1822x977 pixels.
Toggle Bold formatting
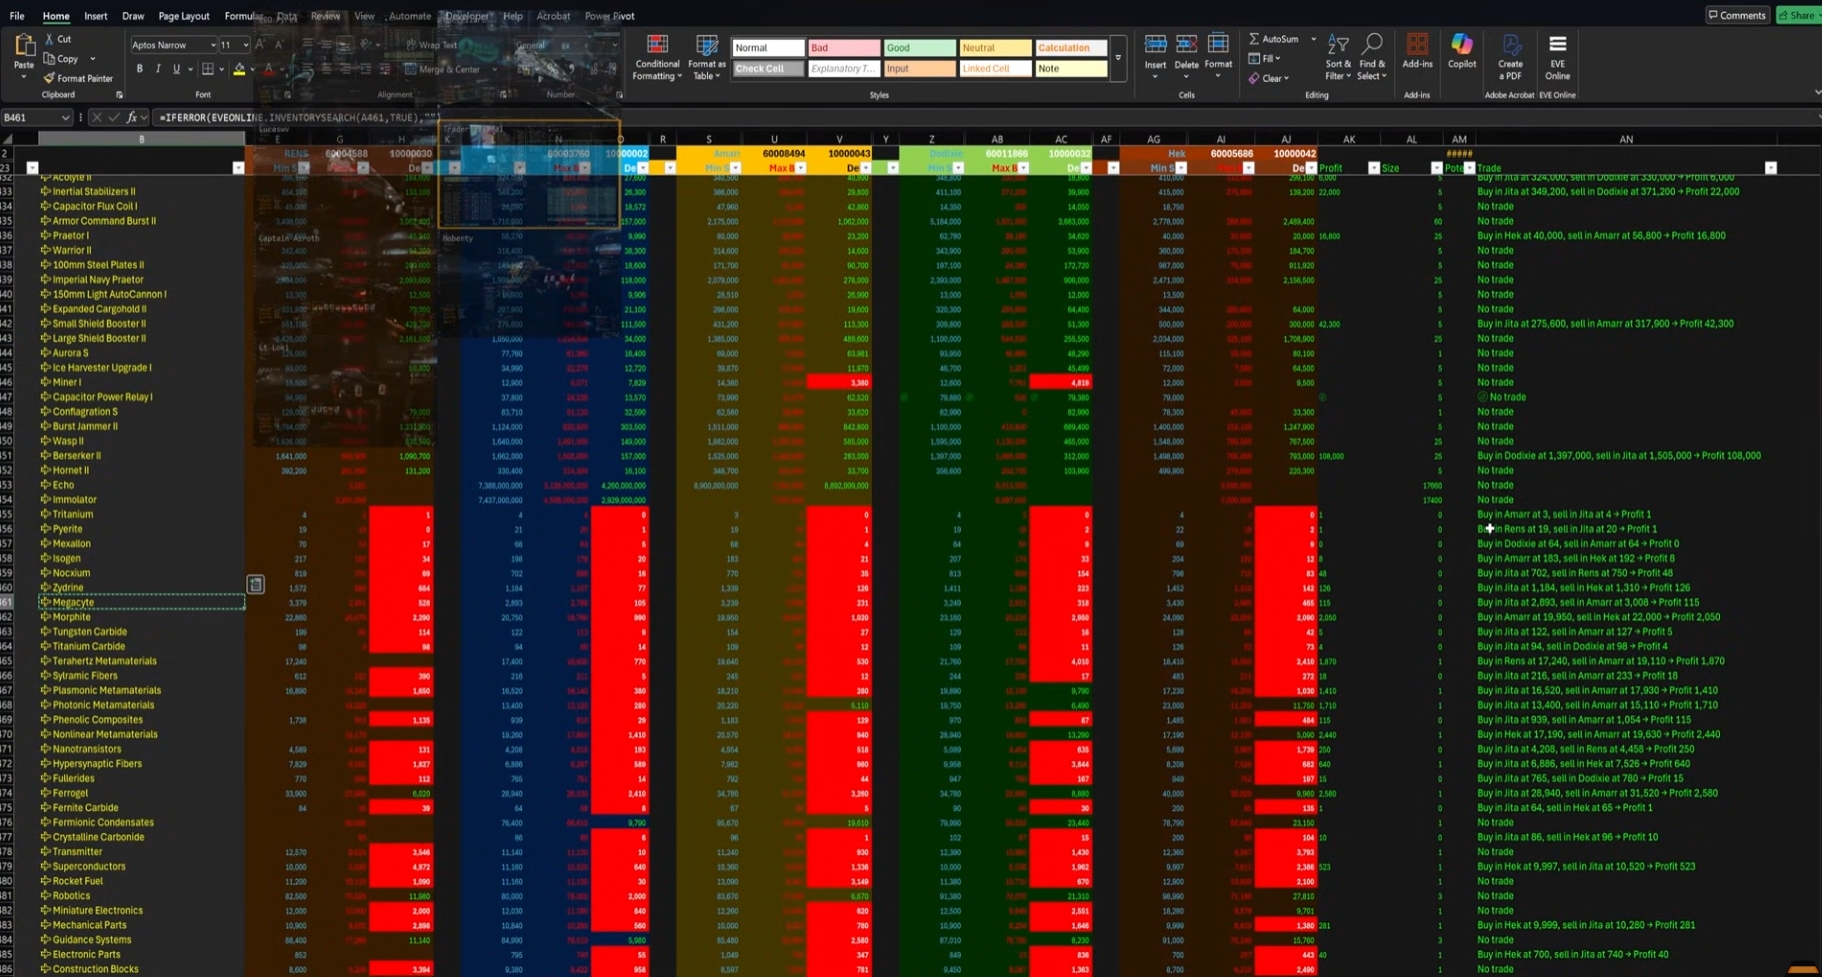point(139,69)
